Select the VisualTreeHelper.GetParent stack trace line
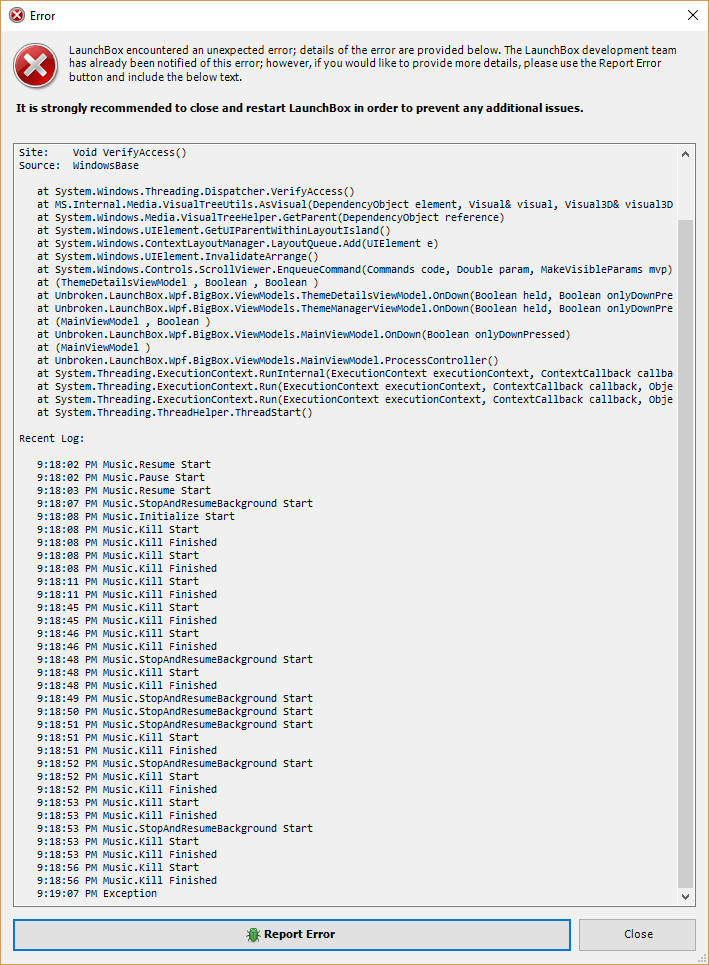The width and height of the screenshot is (709, 965). [x=270, y=217]
